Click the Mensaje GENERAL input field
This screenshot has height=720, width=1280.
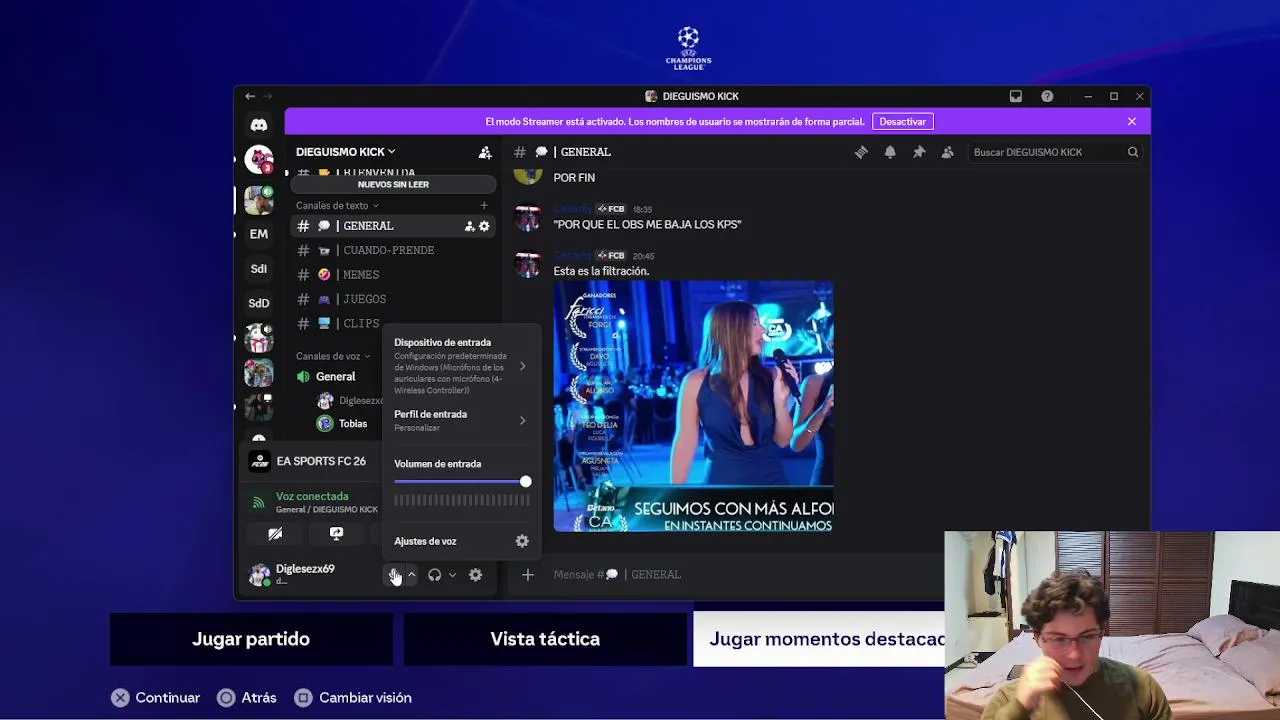pyautogui.click(x=740, y=575)
